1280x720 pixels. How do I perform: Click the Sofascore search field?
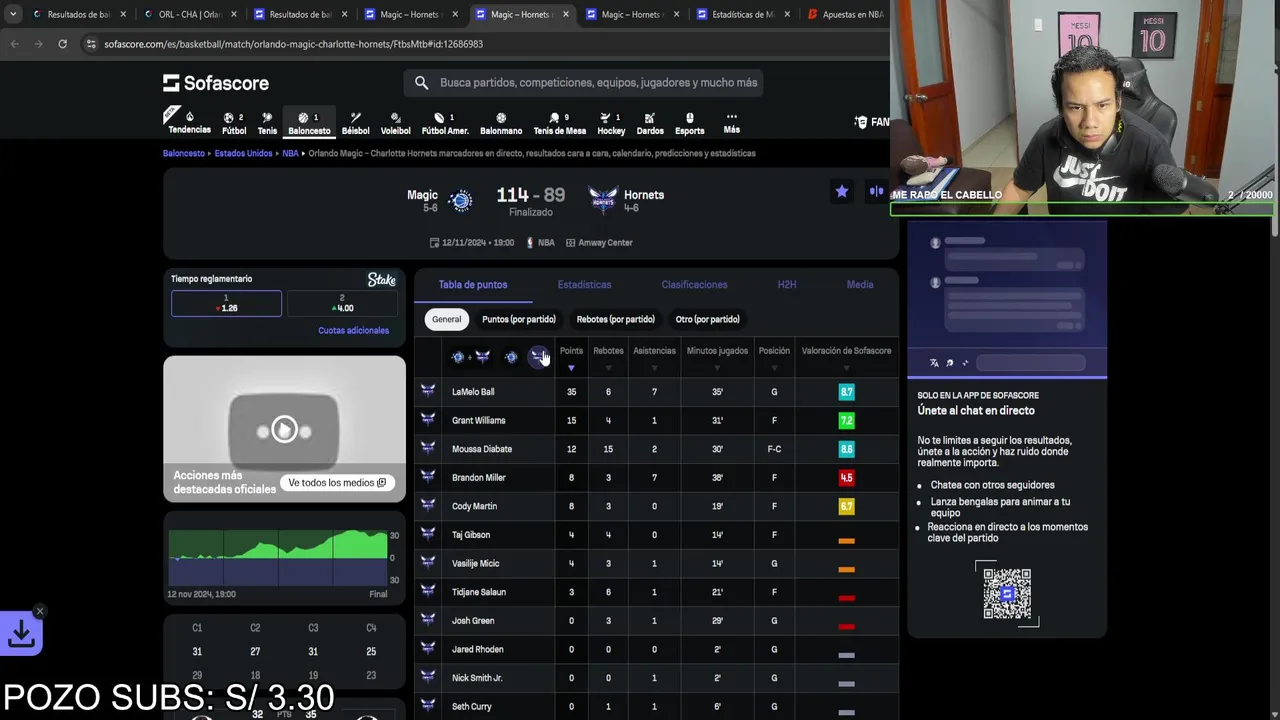pos(583,83)
